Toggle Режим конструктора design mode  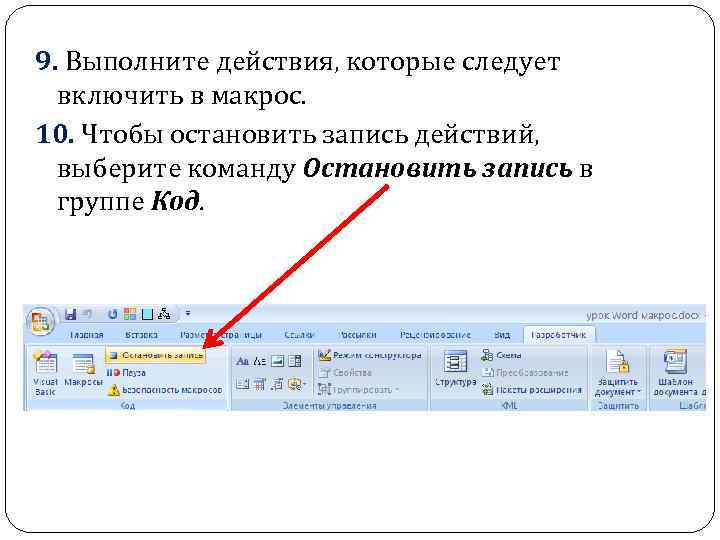point(370,355)
